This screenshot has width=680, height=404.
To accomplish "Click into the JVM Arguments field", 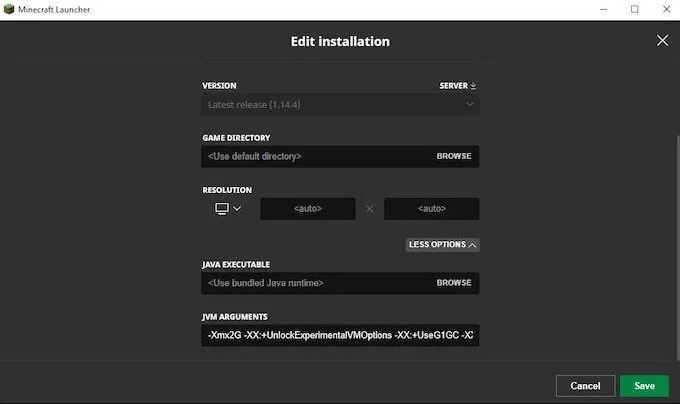I will (340, 337).
